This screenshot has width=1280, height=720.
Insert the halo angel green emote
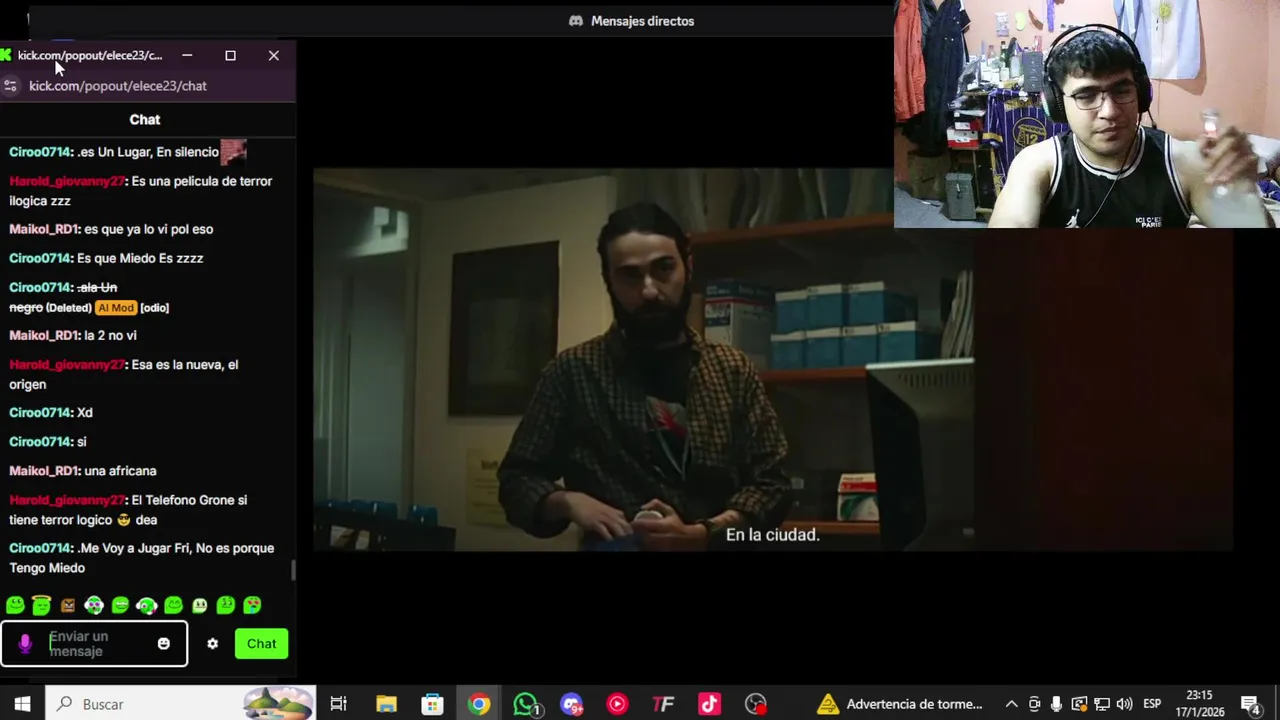point(41,605)
